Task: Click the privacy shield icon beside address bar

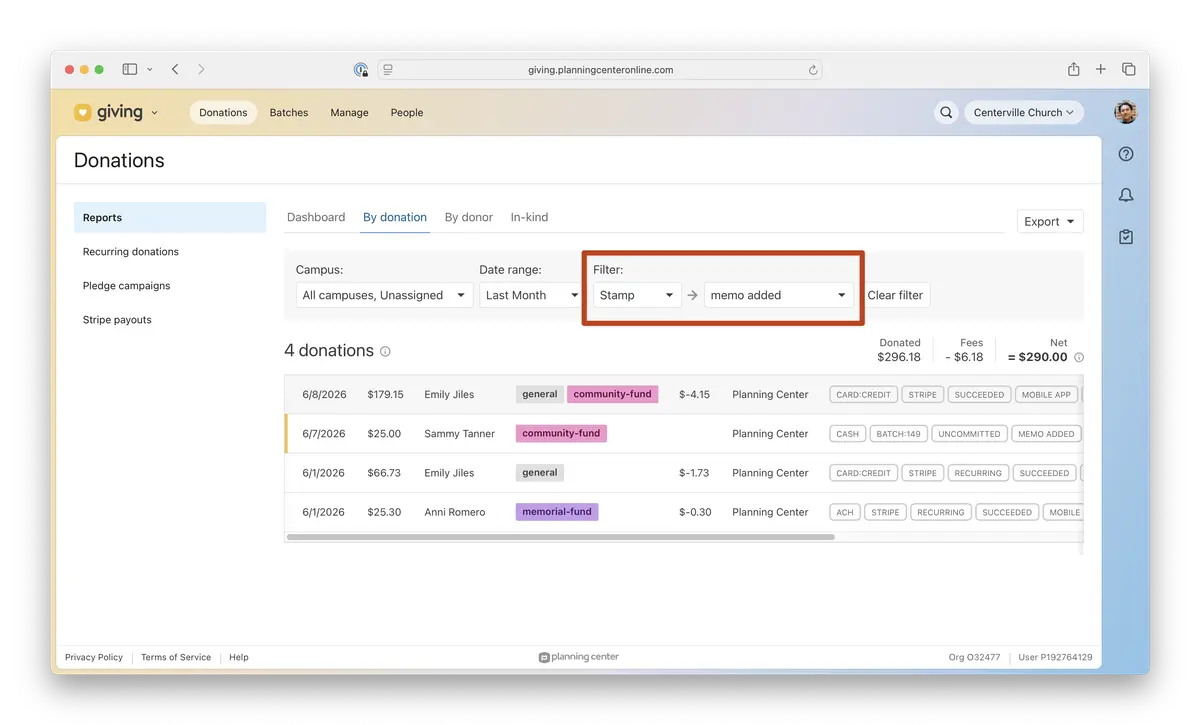Action: point(361,70)
